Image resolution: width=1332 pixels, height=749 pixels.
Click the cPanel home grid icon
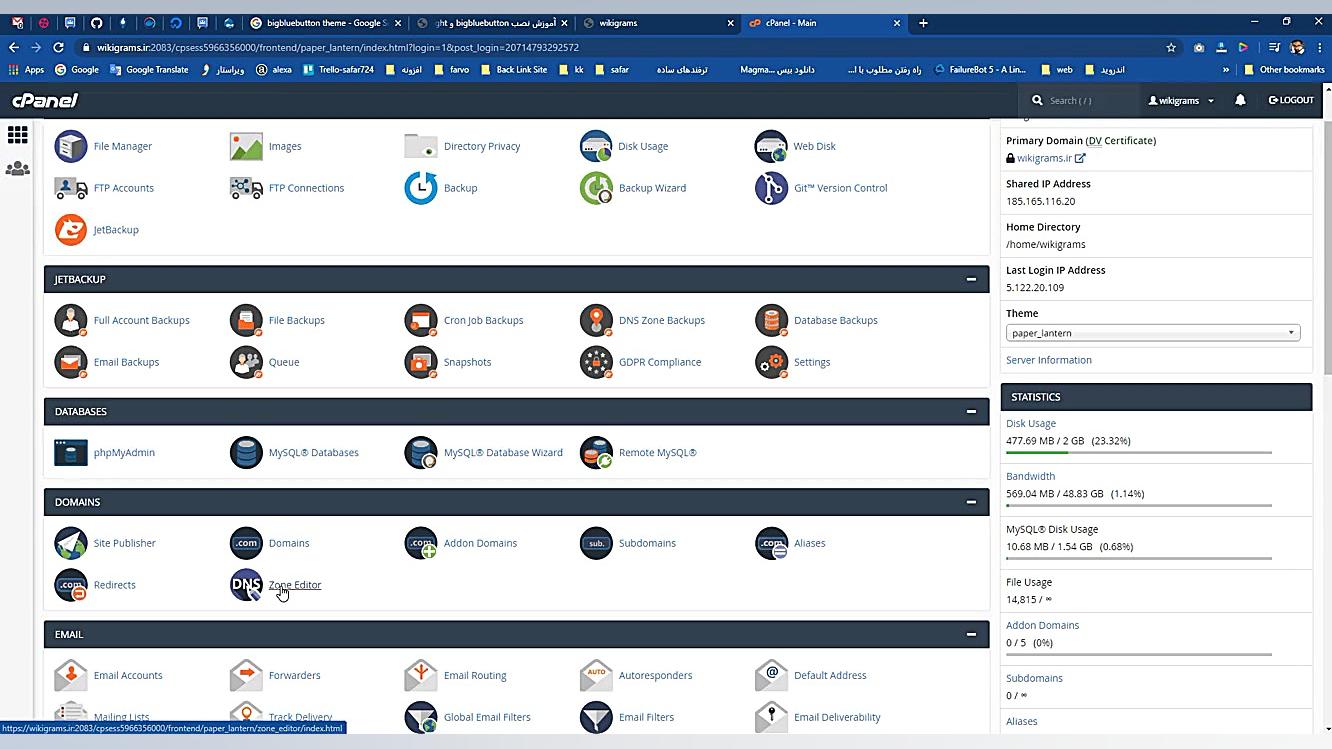pyautogui.click(x=18, y=134)
